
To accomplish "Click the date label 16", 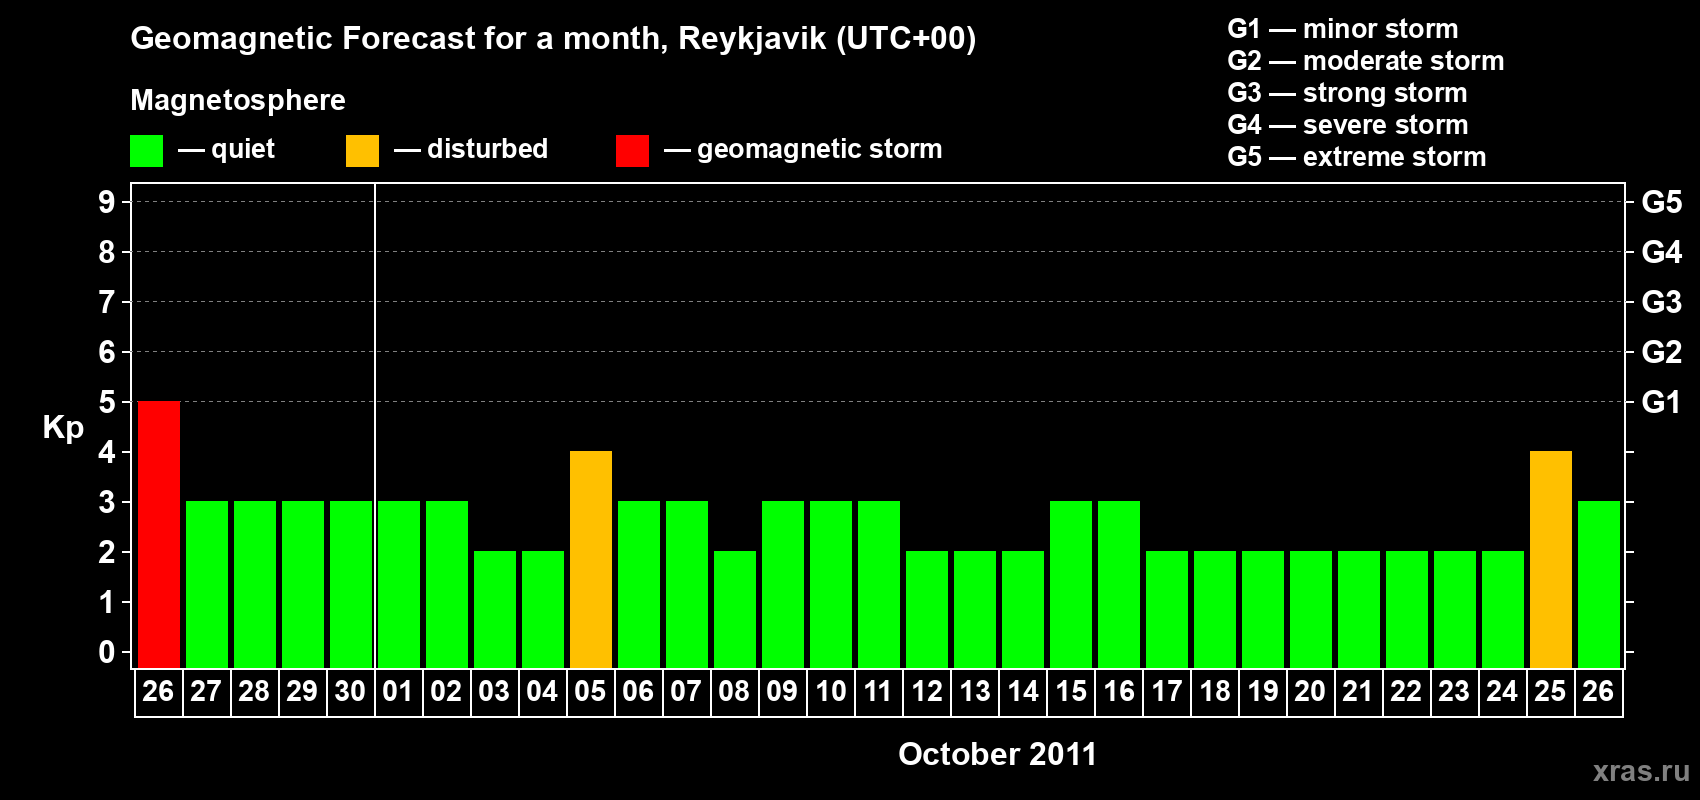I will 1119,691.
